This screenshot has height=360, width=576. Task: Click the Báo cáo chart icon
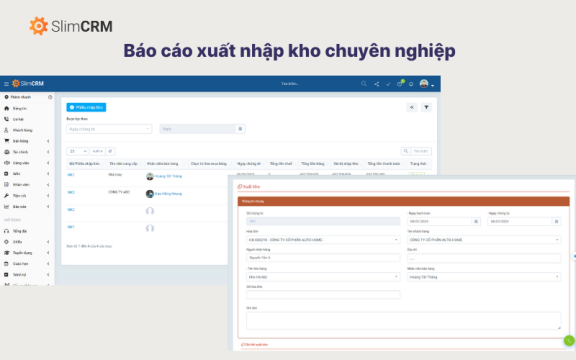pyautogui.click(x=6, y=206)
